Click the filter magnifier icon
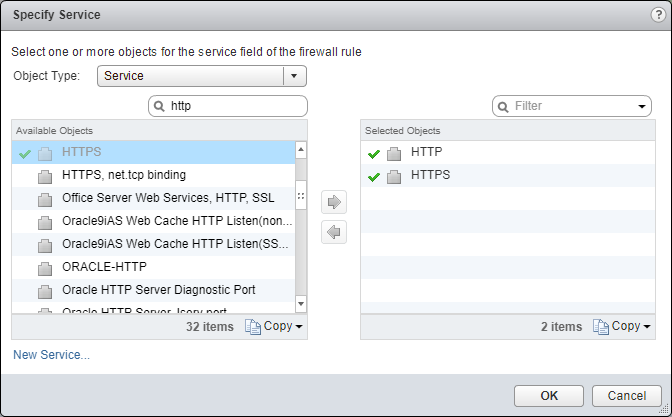This screenshot has width=672, height=417. point(503,106)
